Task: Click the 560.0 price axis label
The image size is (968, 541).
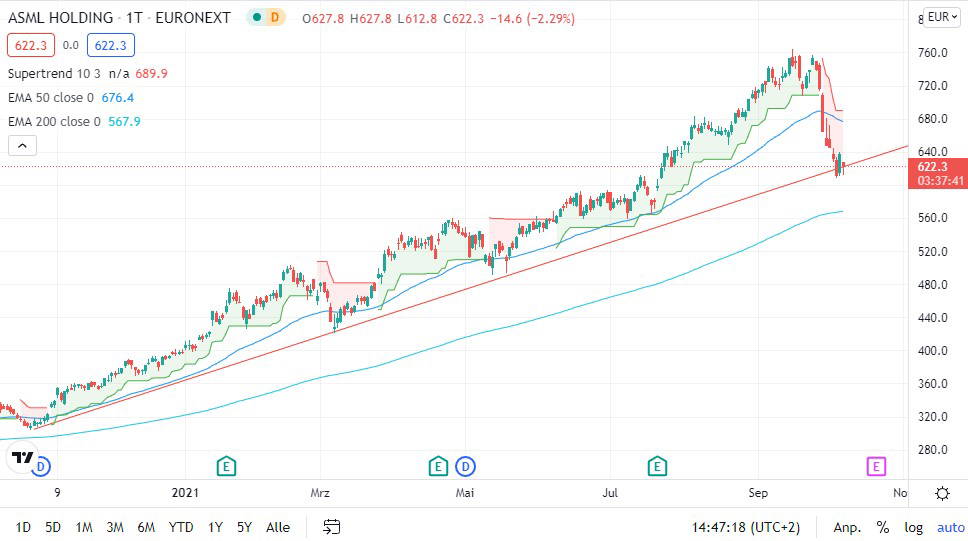Action: click(932, 218)
